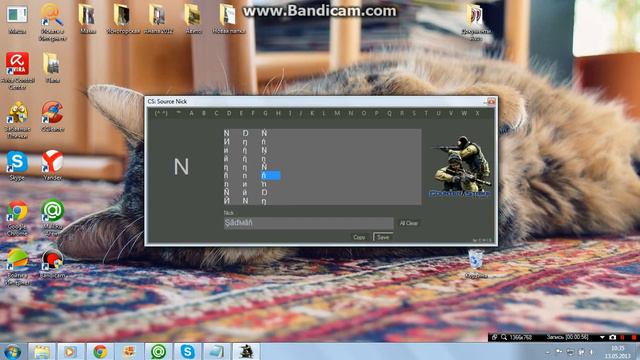The width and height of the screenshot is (640, 360).
Task: Open the folder icon below Avira row
Action: point(52,68)
